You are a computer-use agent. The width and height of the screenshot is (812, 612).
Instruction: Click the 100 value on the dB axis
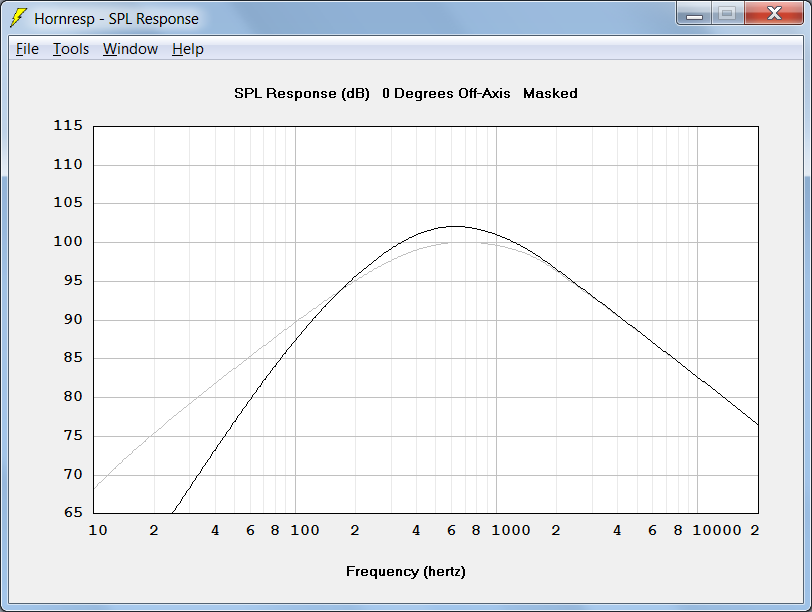pyautogui.click(x=68, y=241)
